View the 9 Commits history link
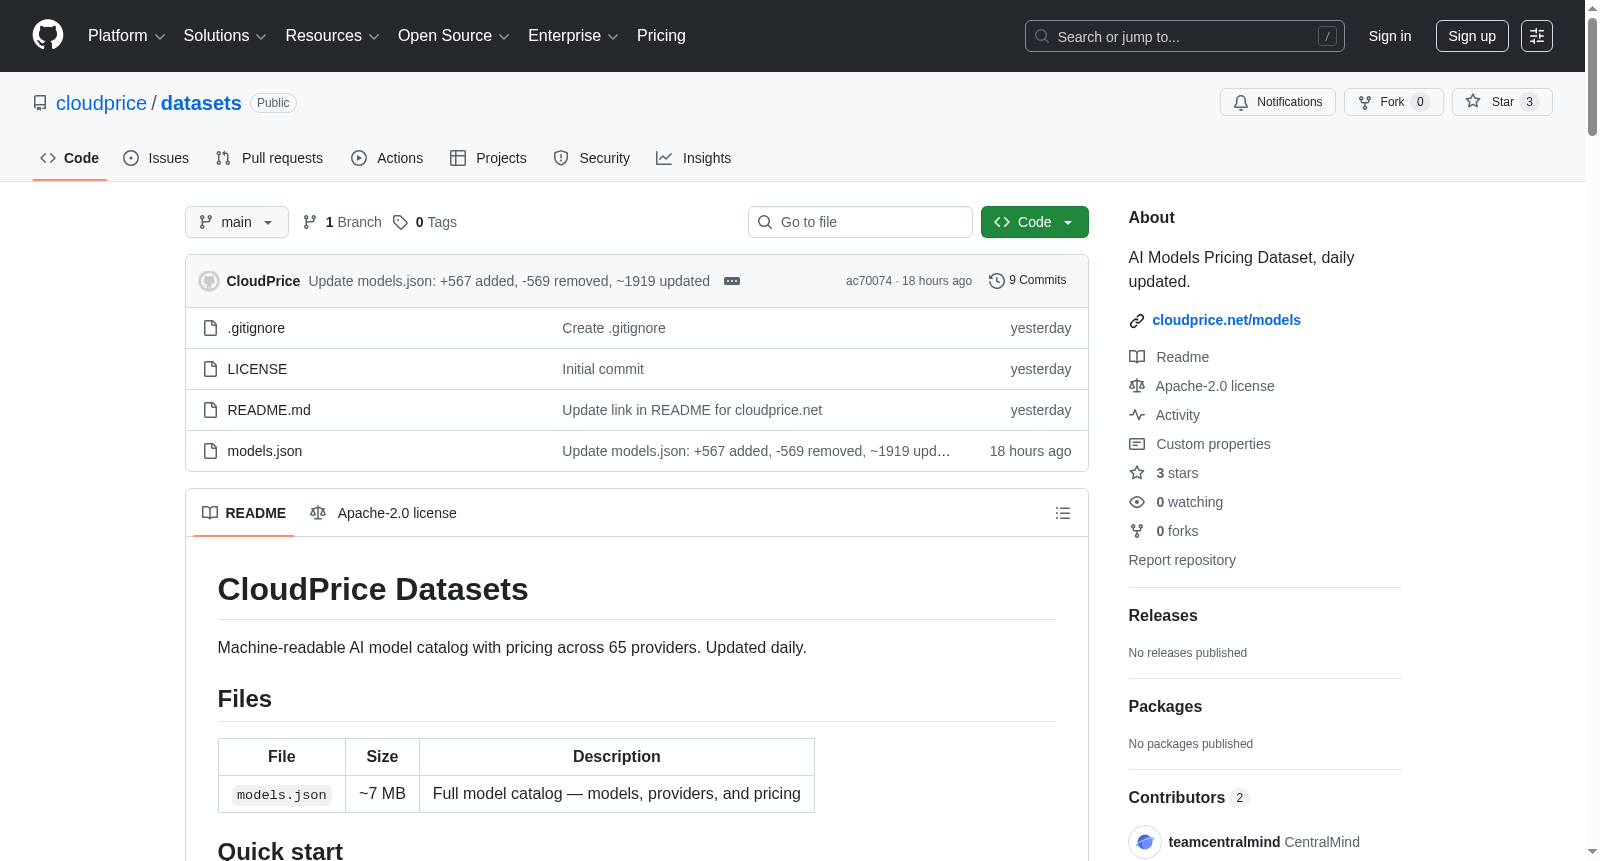1600x861 pixels. point(1028,280)
